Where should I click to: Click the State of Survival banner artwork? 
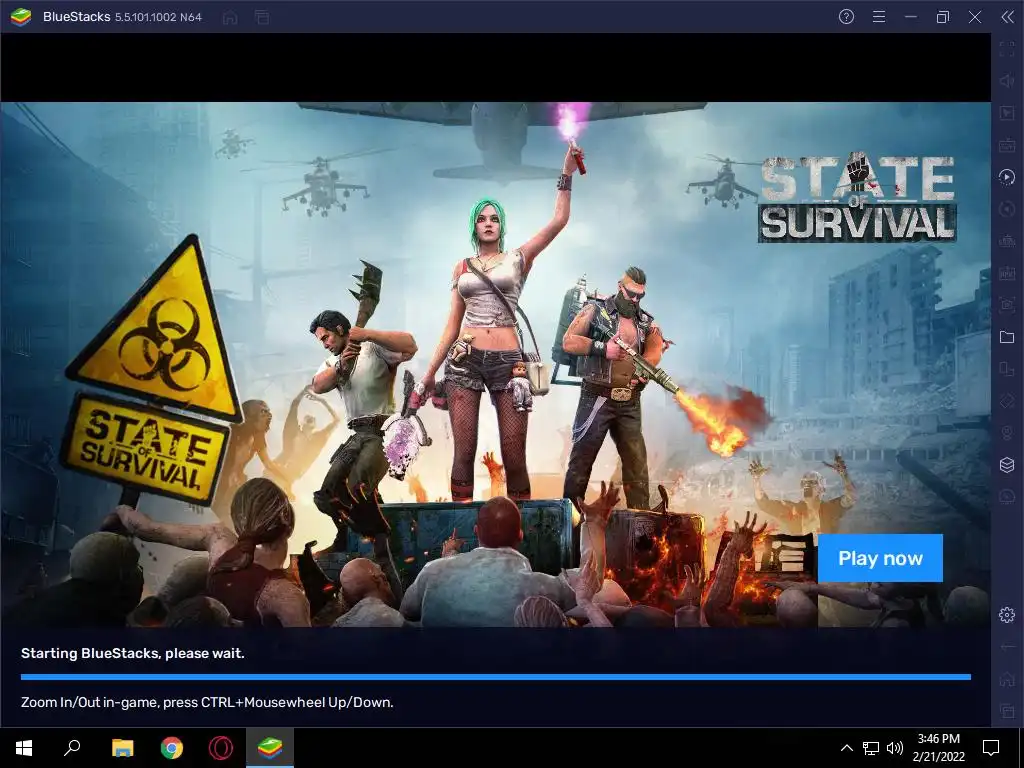click(x=496, y=364)
